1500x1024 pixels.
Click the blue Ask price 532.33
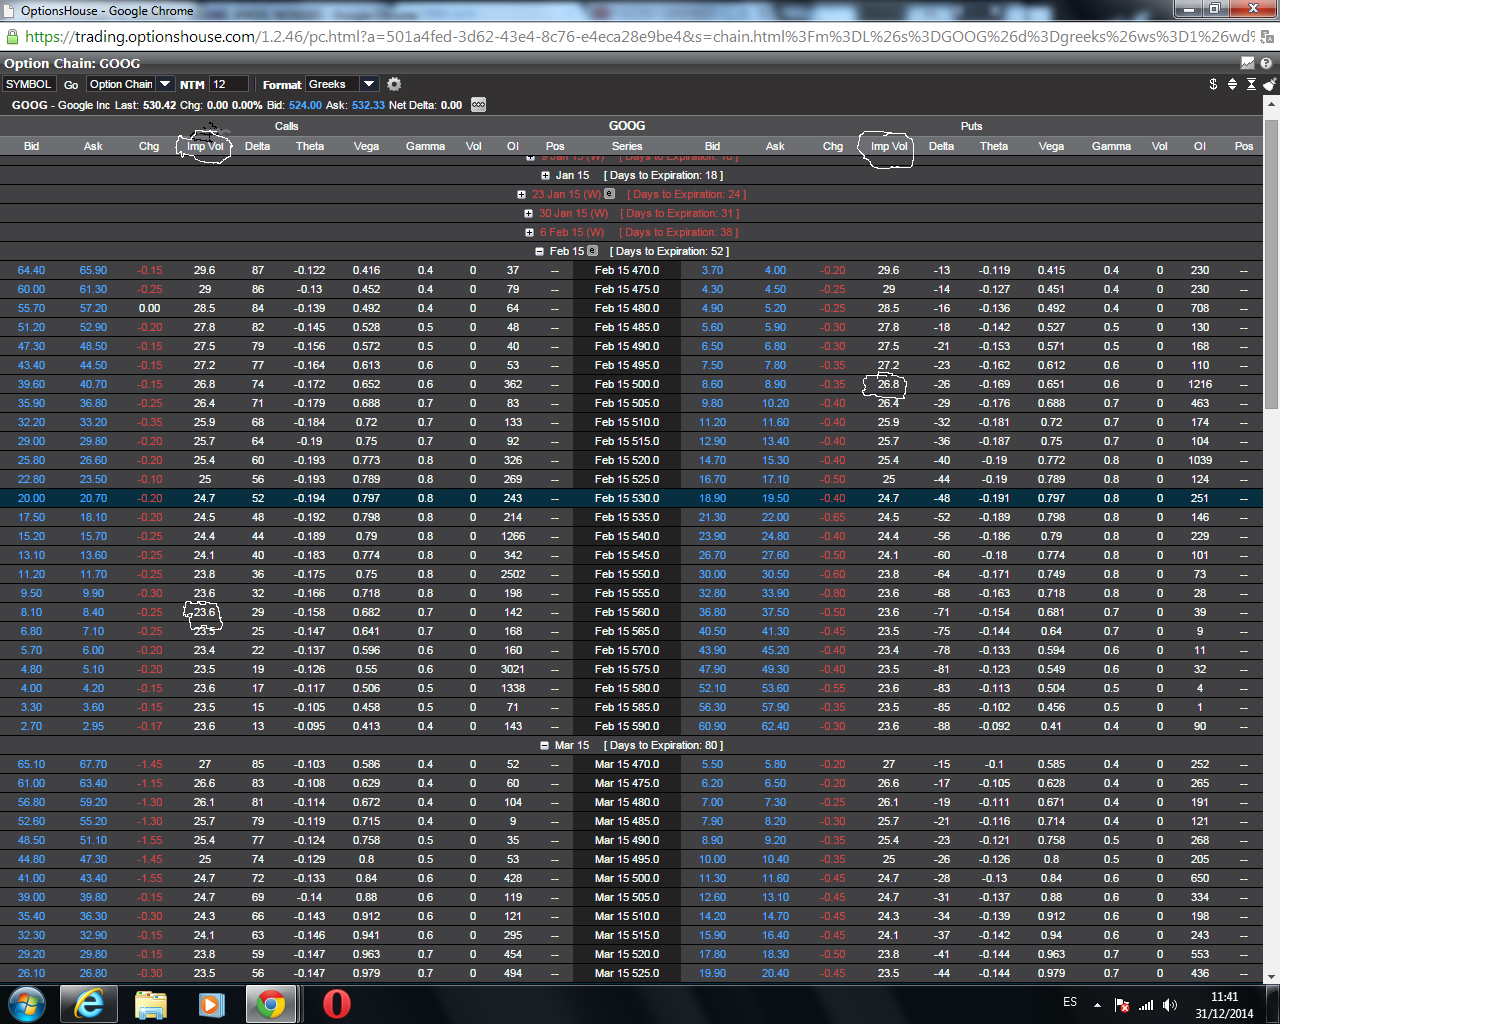pyautogui.click(x=368, y=105)
